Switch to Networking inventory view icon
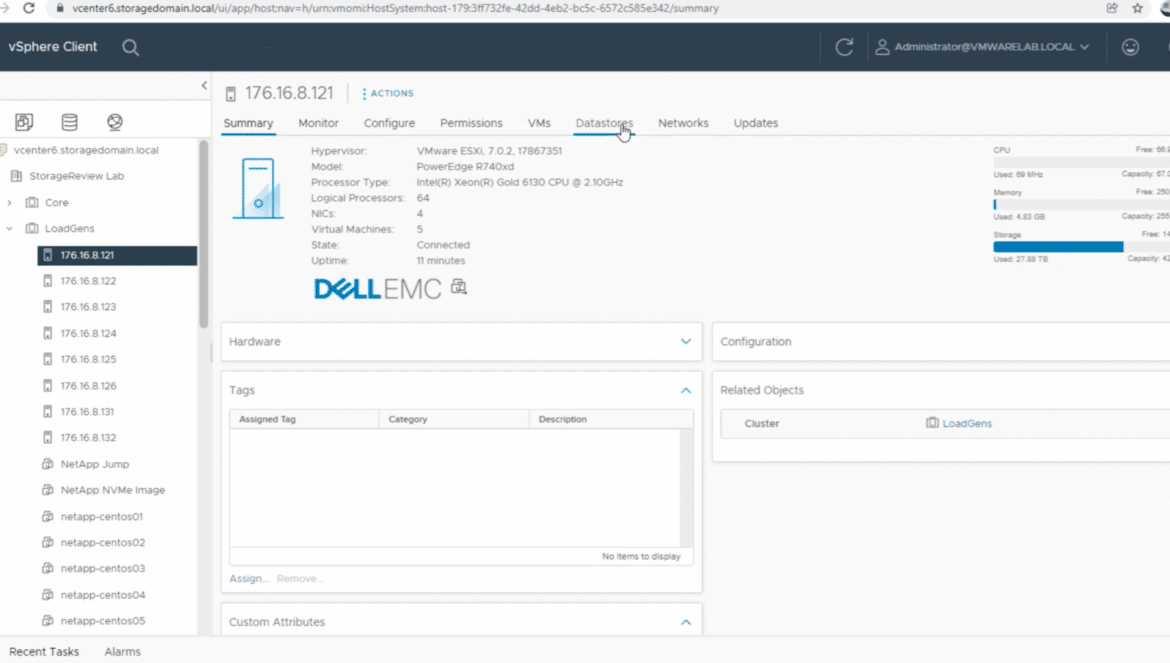 [x=115, y=122]
